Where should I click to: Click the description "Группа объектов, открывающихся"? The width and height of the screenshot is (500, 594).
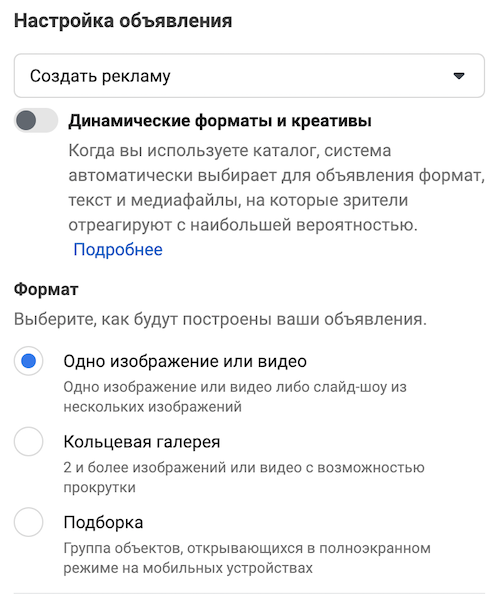click(x=247, y=558)
